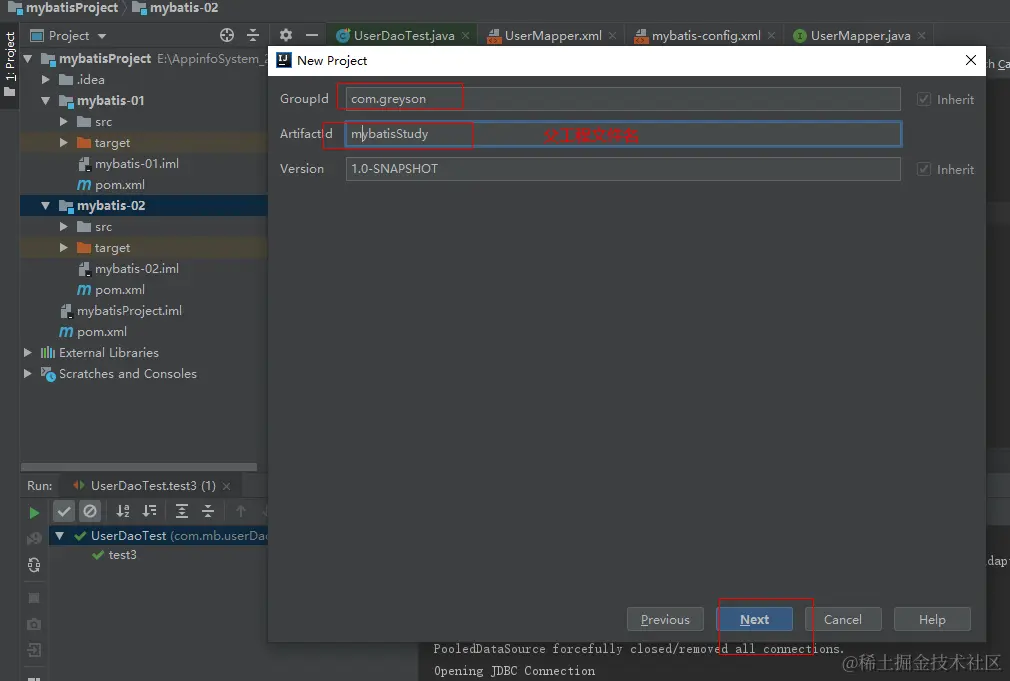Image resolution: width=1010 pixels, height=681 pixels.
Task: Close the New Project dialog
Action: coord(971,60)
